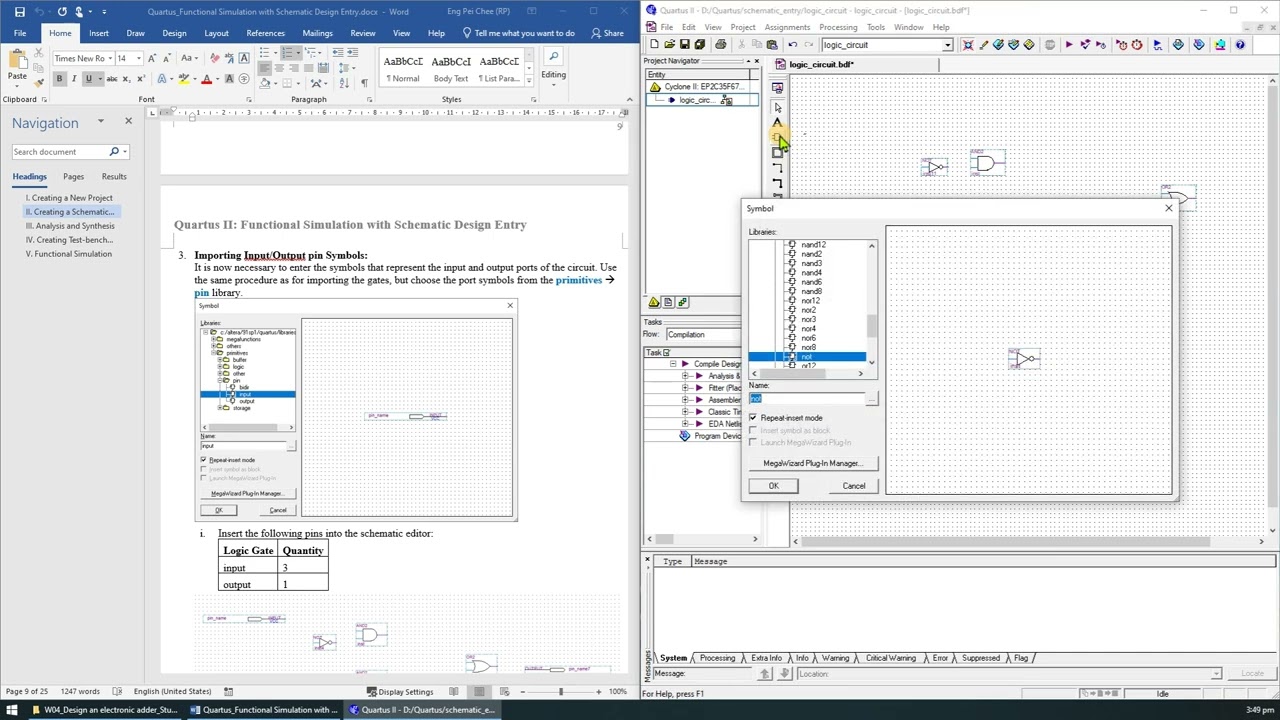Click the Find magnifier icon in Word

(x=553, y=57)
